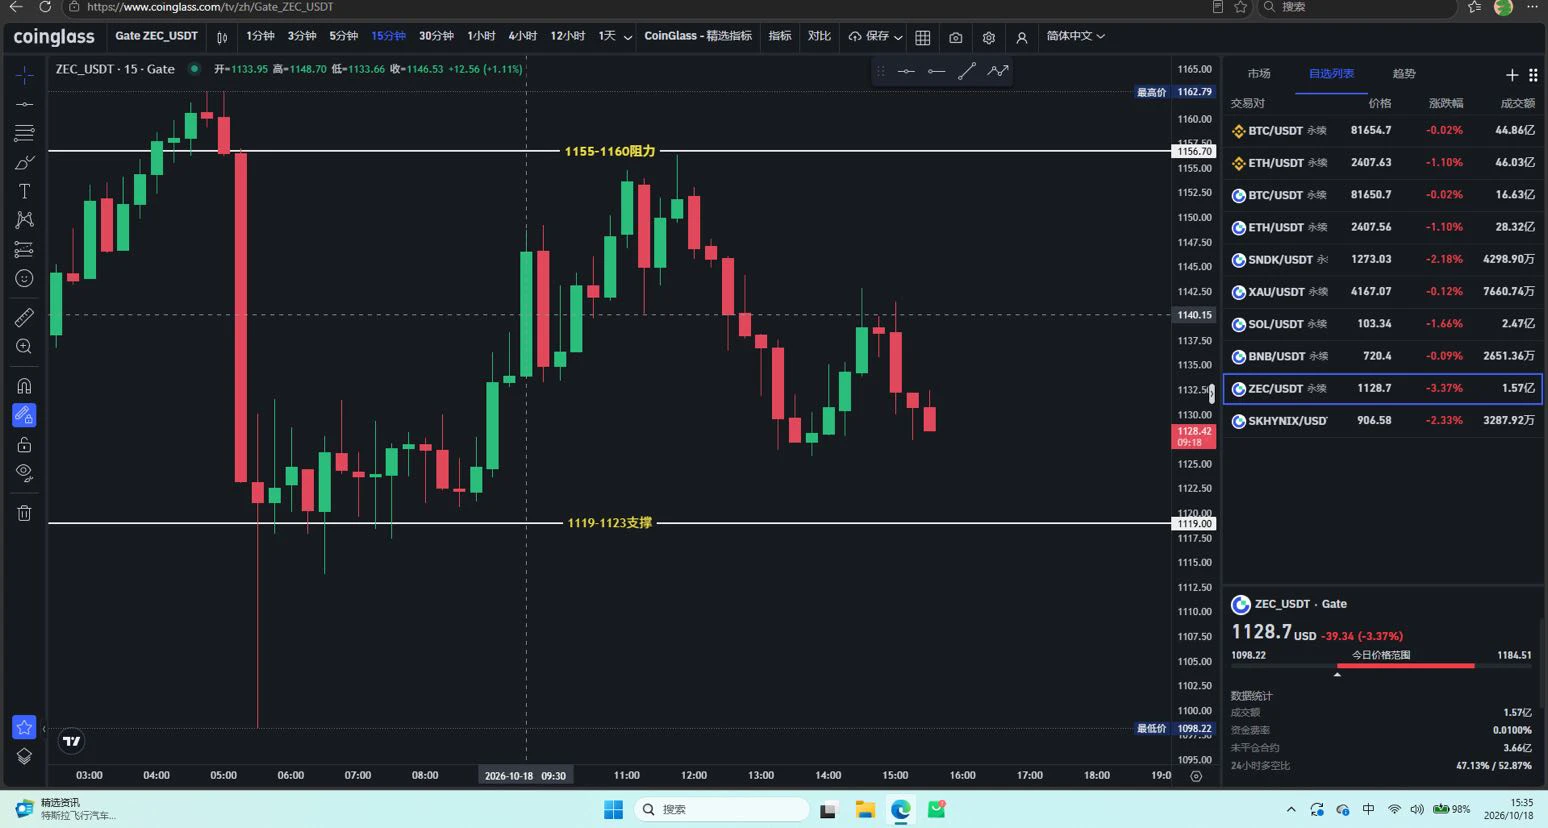The height and width of the screenshot is (828, 1548).
Task: Open the 保存 save dropdown
Action: click(x=875, y=36)
